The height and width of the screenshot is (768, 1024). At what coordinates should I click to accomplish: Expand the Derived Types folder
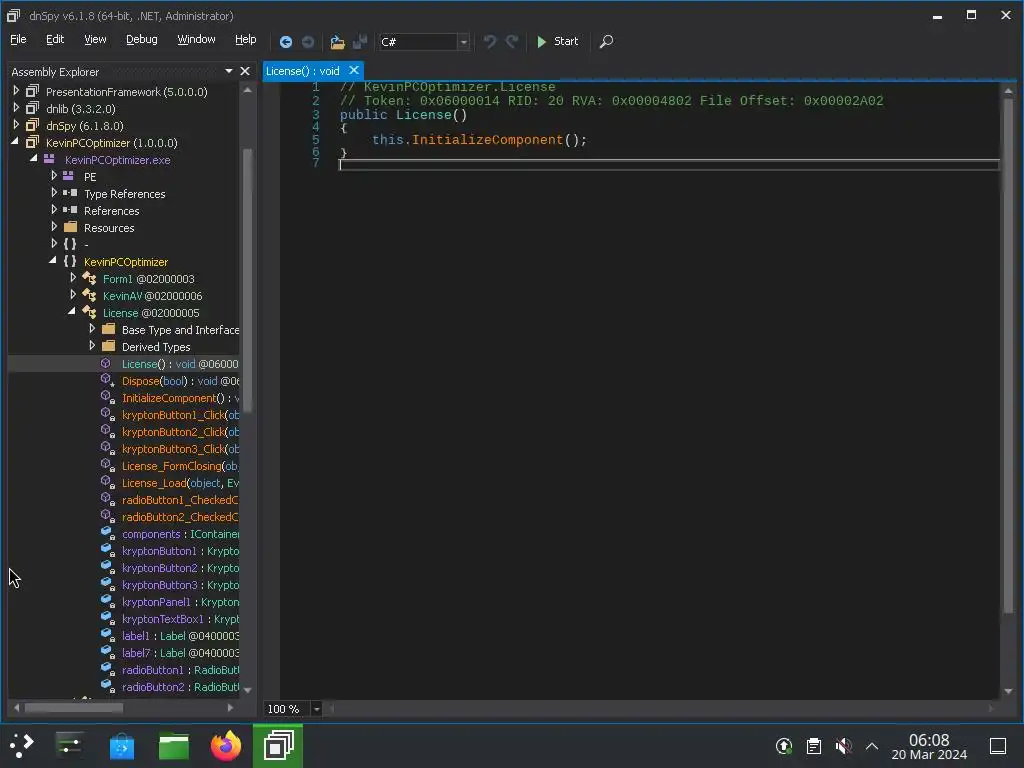[x=92, y=345]
